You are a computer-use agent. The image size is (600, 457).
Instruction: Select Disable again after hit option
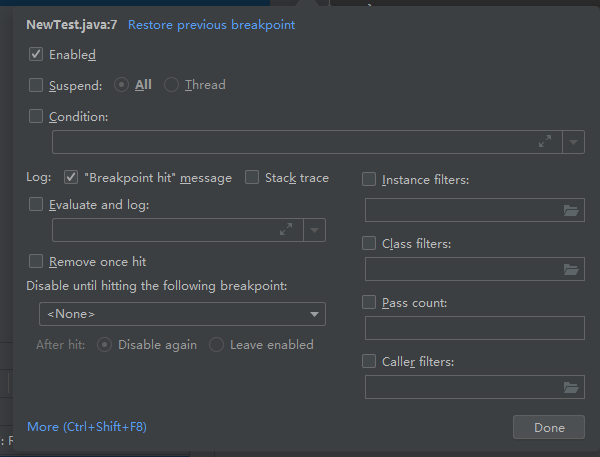[104, 345]
